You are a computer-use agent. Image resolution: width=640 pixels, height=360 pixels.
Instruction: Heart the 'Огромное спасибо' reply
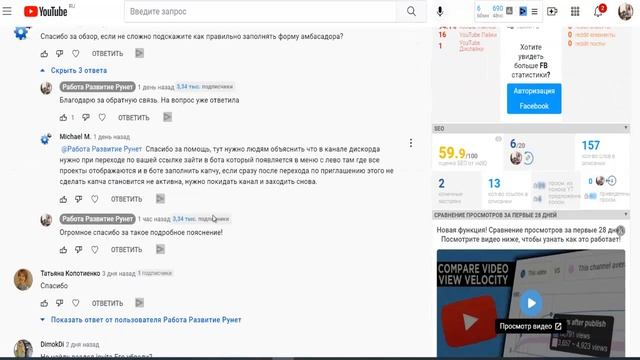[95, 250]
